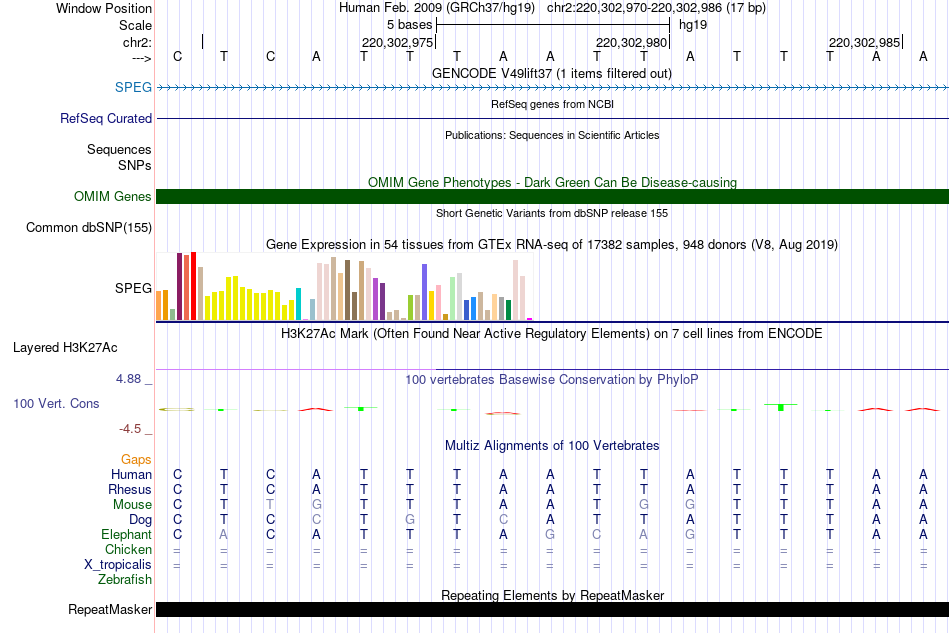Click the Chicken species row label
This screenshot has height=633, width=950.
coord(128,549)
